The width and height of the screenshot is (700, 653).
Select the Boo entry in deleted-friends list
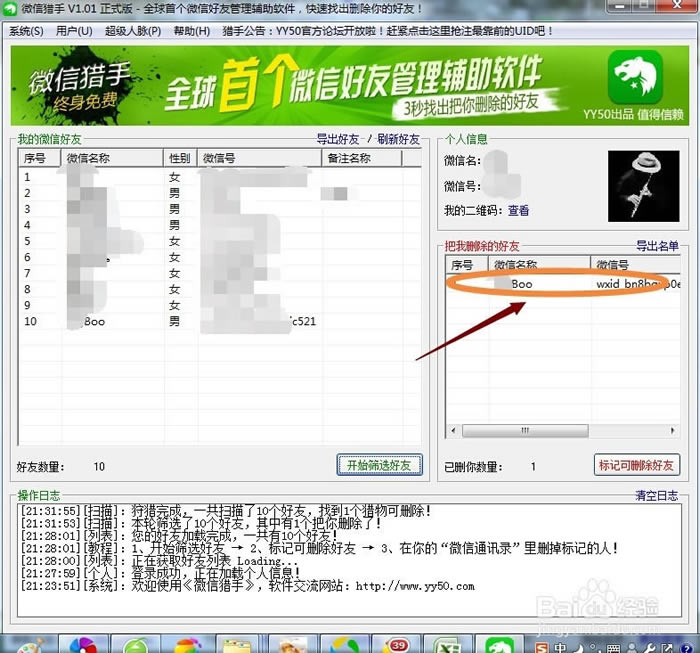[562, 284]
